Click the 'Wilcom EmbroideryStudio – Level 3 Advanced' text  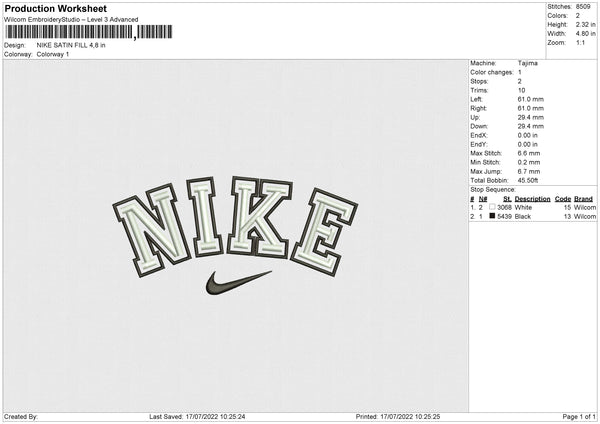(x=71, y=20)
